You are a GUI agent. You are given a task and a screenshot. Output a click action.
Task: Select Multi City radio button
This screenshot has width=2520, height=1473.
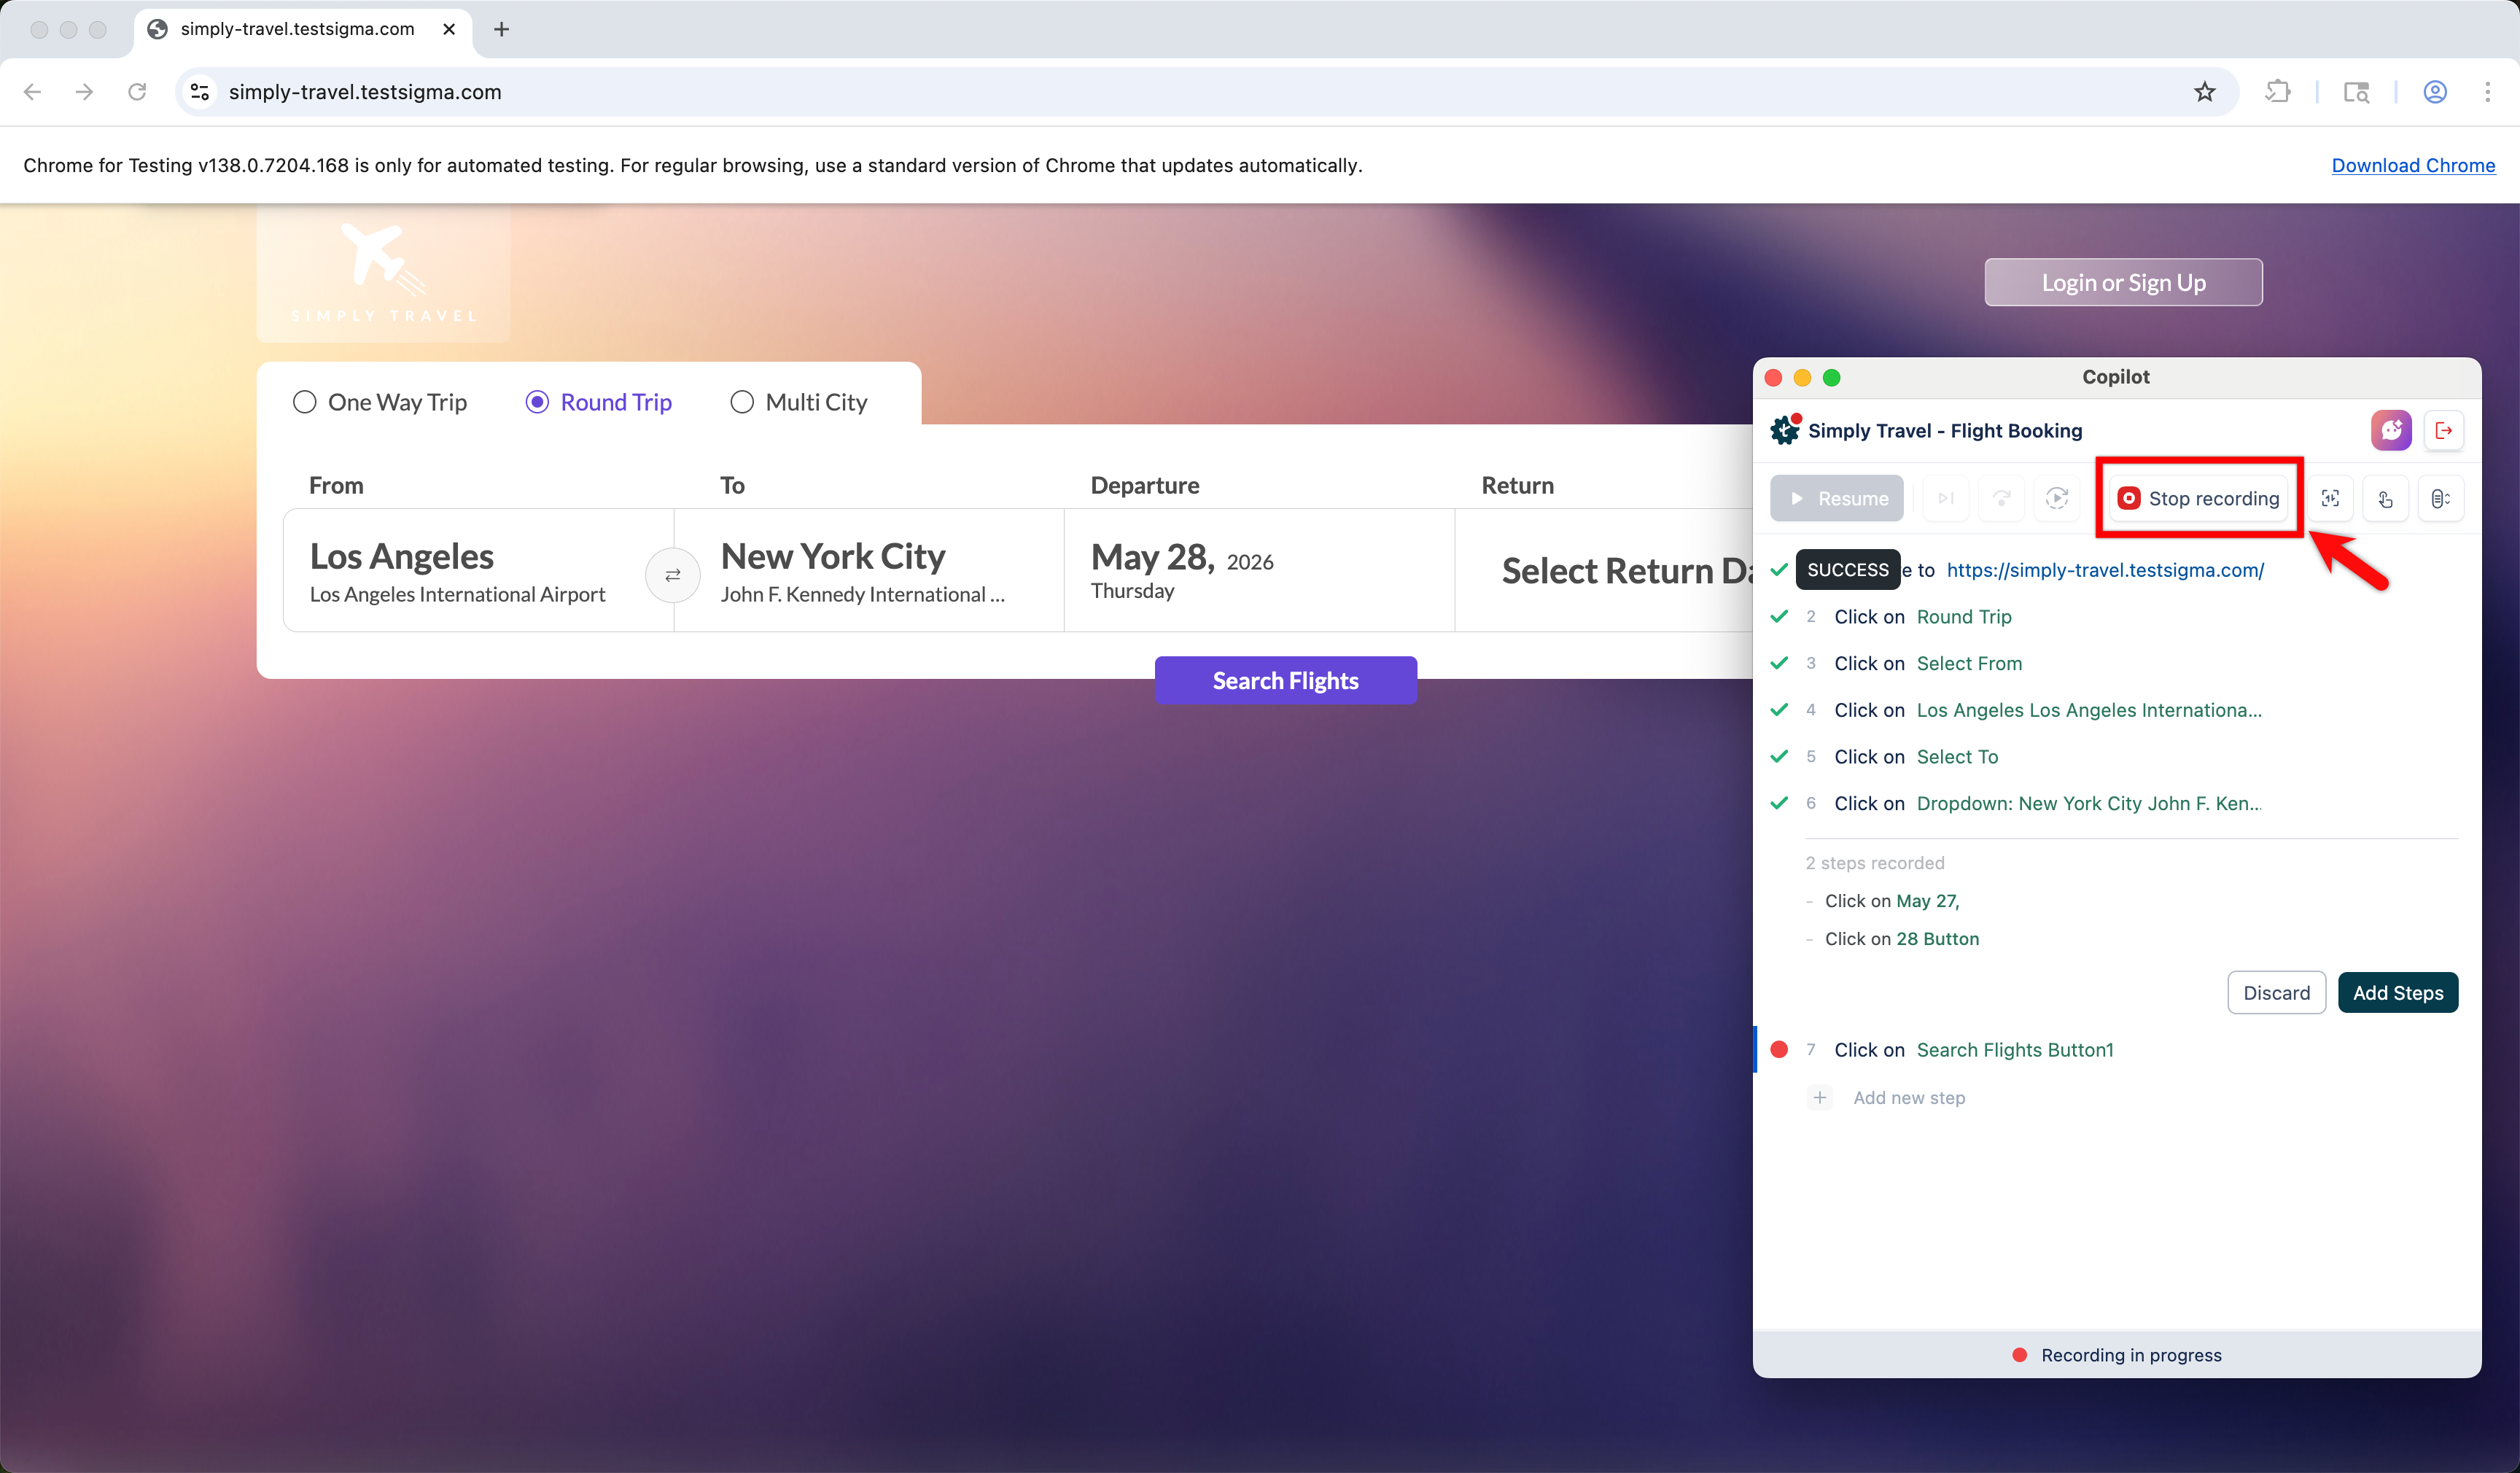742,402
